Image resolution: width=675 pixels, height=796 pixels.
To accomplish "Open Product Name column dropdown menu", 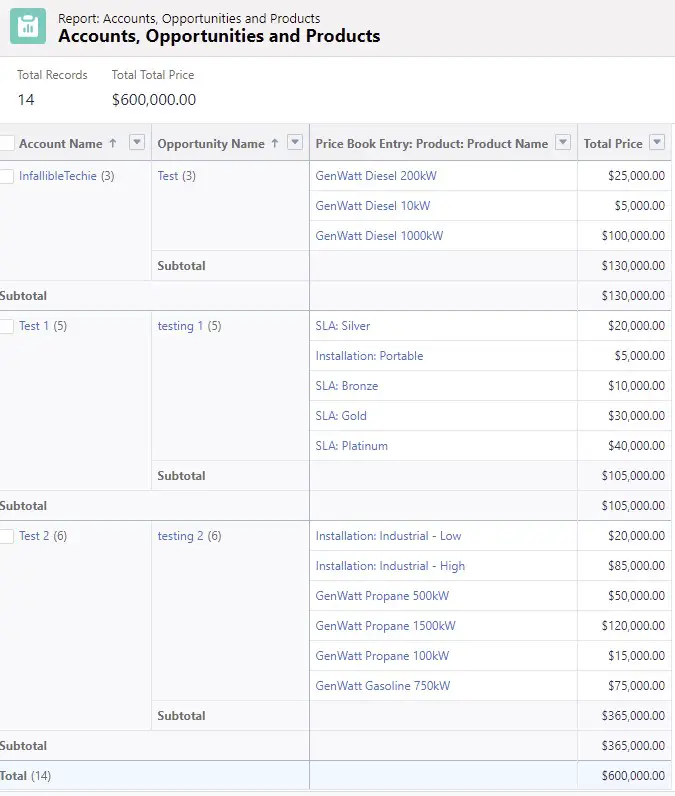I will click(563, 142).
